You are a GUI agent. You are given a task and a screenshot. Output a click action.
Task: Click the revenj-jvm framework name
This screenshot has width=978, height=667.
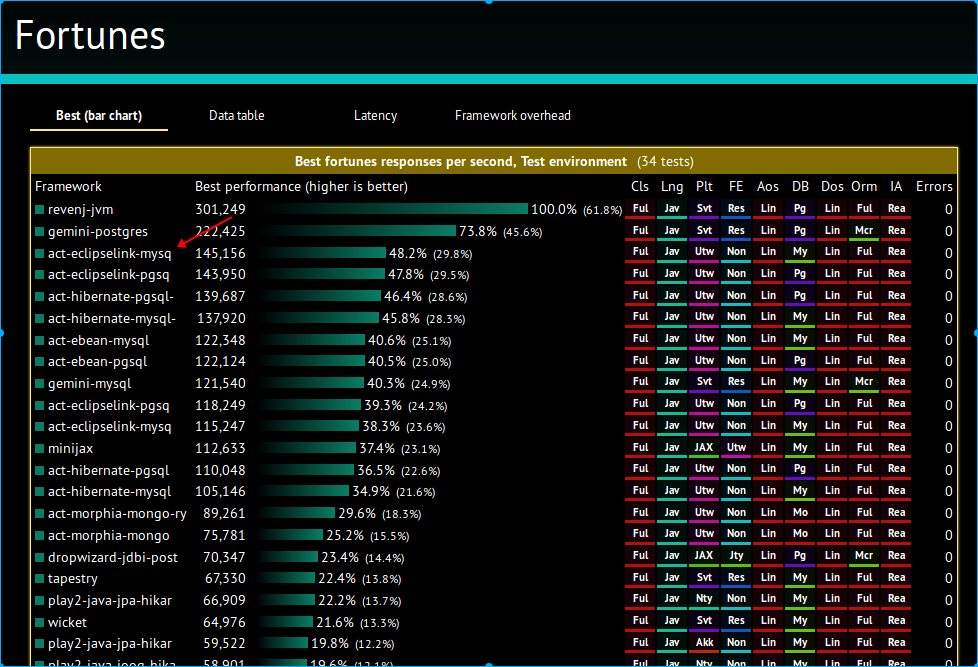(80, 210)
